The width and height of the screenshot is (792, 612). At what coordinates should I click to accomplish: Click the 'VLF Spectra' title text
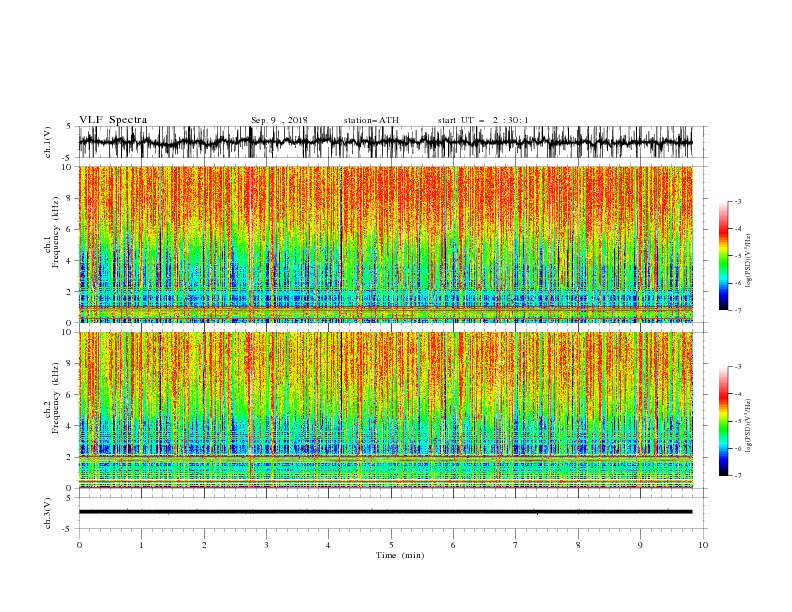pos(113,120)
